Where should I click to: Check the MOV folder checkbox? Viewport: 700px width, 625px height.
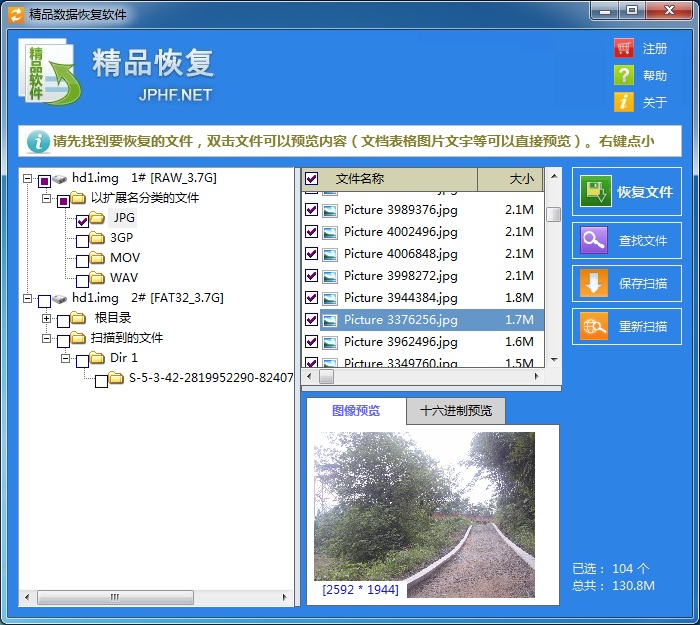82,261
